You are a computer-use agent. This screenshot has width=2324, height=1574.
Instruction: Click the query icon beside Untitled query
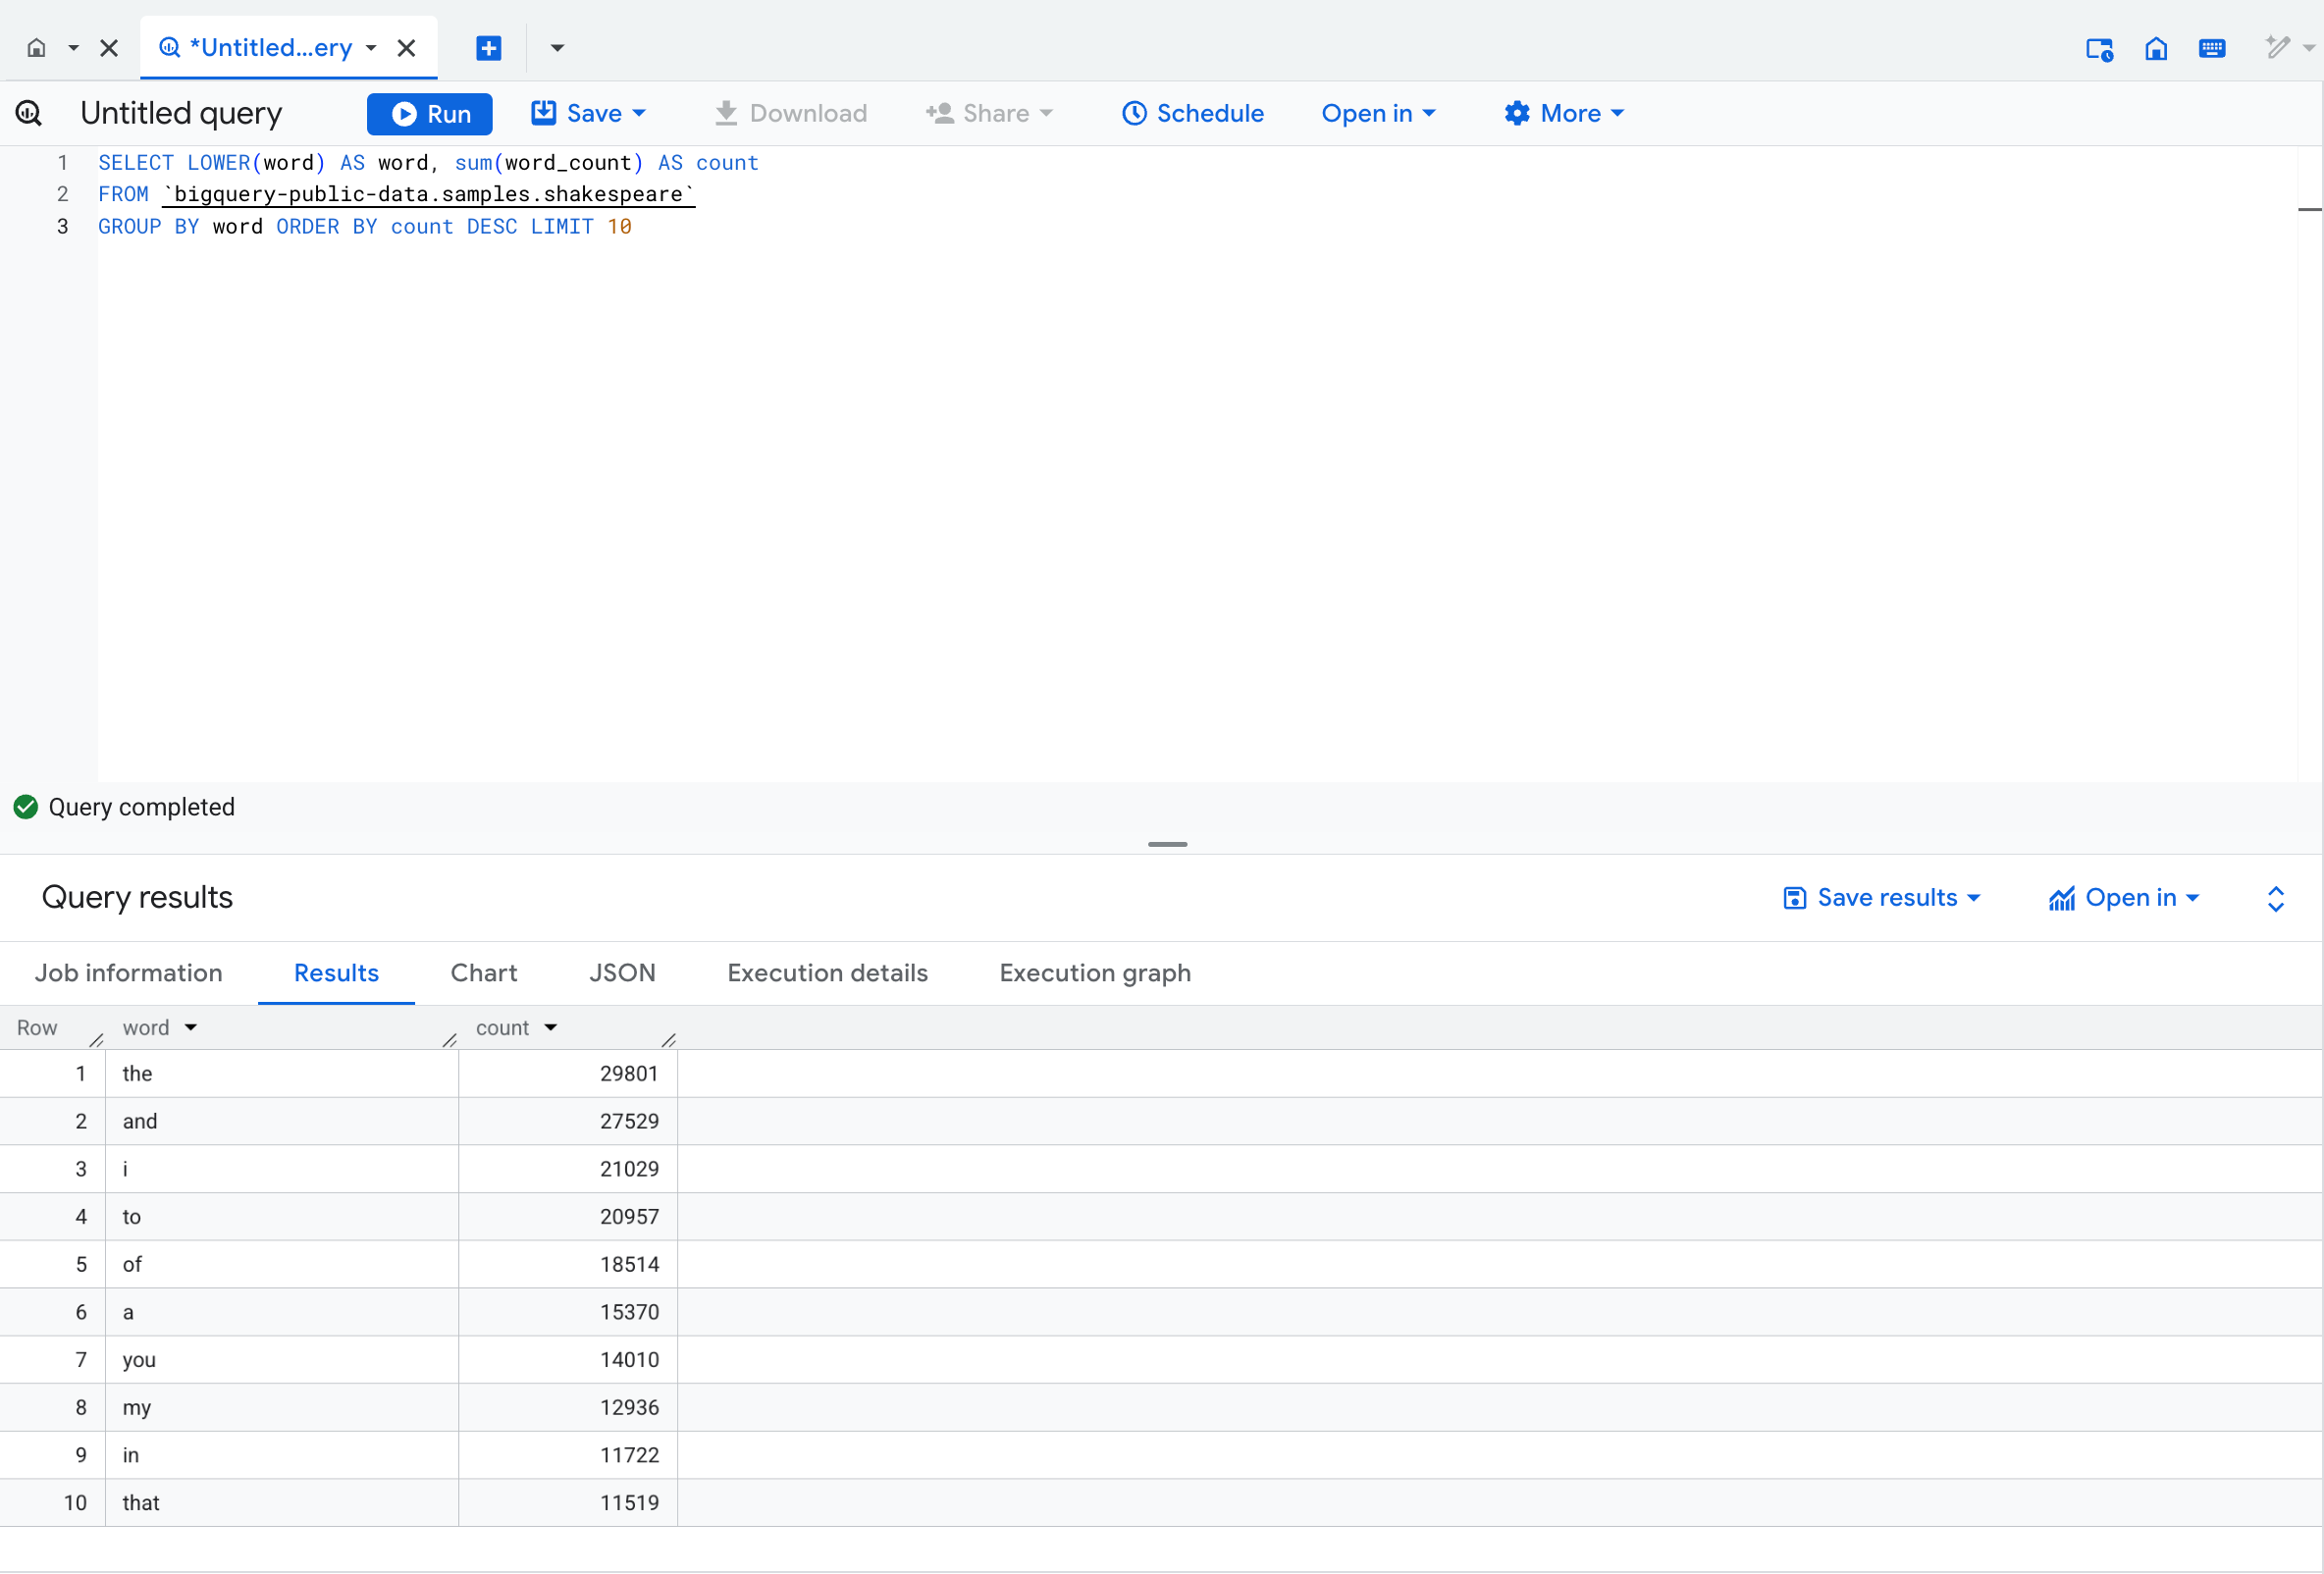29,113
